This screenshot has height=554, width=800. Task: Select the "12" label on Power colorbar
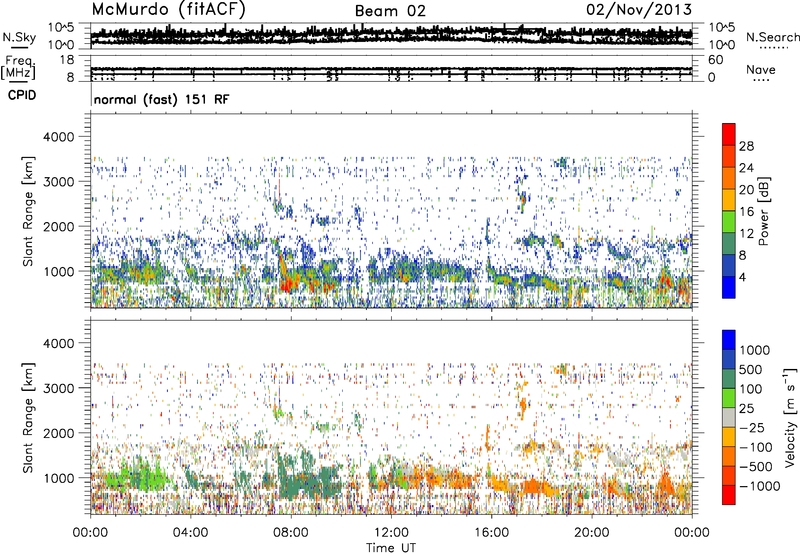746,234
